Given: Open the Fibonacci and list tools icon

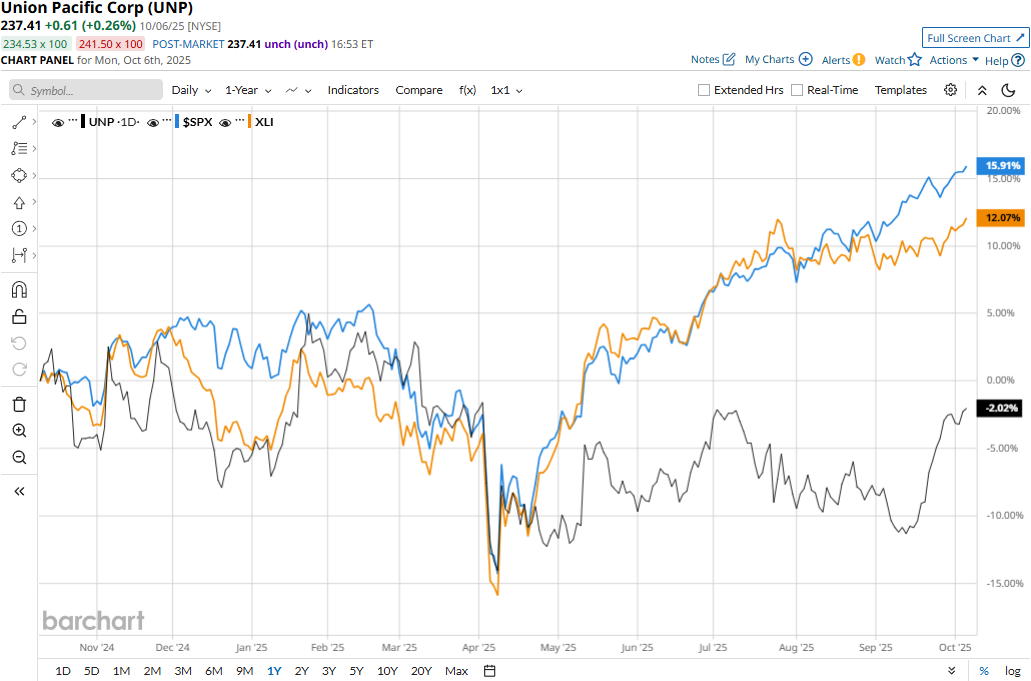Looking at the screenshot, I should pos(19,149).
